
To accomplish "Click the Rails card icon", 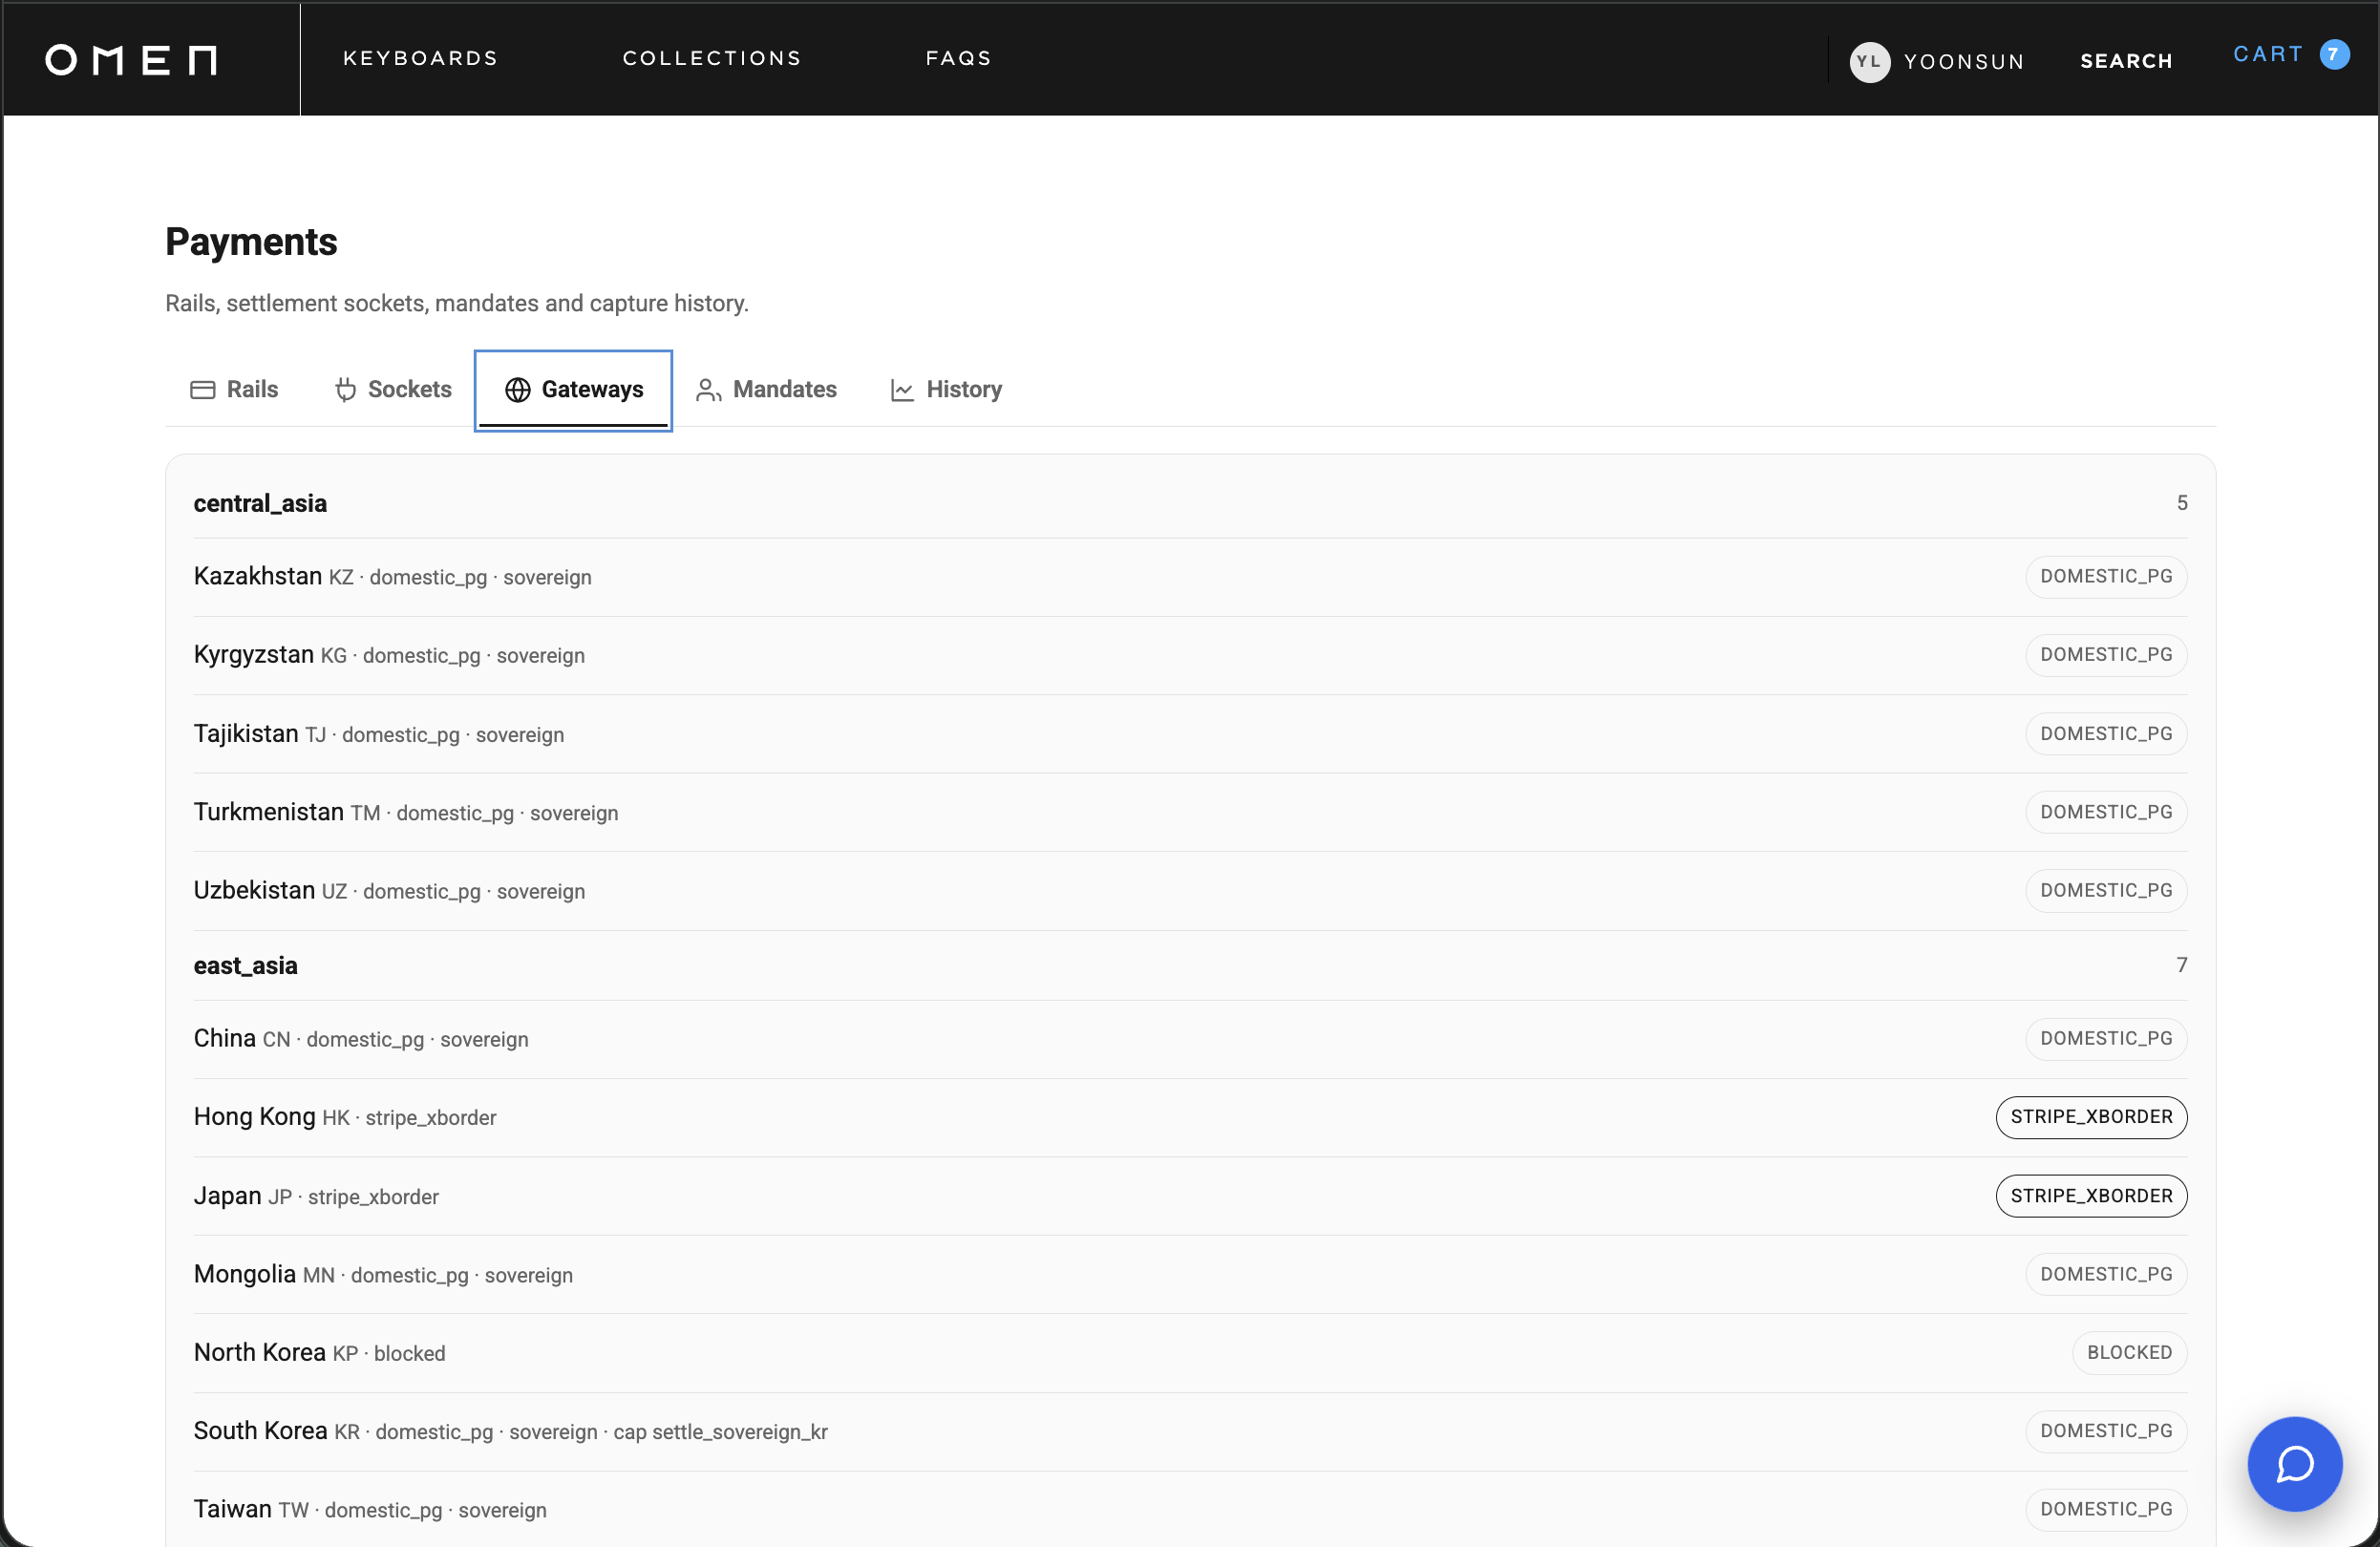I will (x=203, y=390).
